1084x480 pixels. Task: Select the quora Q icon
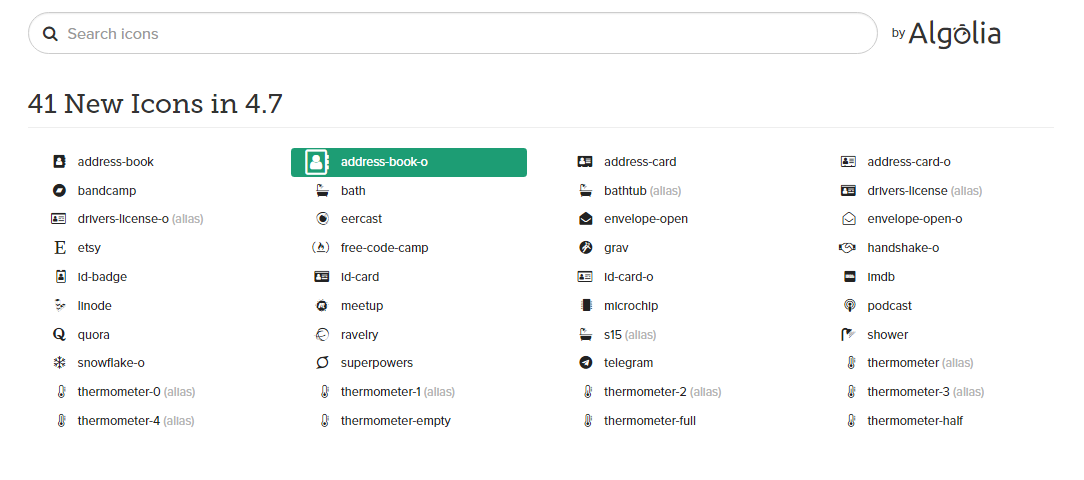pyautogui.click(x=59, y=335)
